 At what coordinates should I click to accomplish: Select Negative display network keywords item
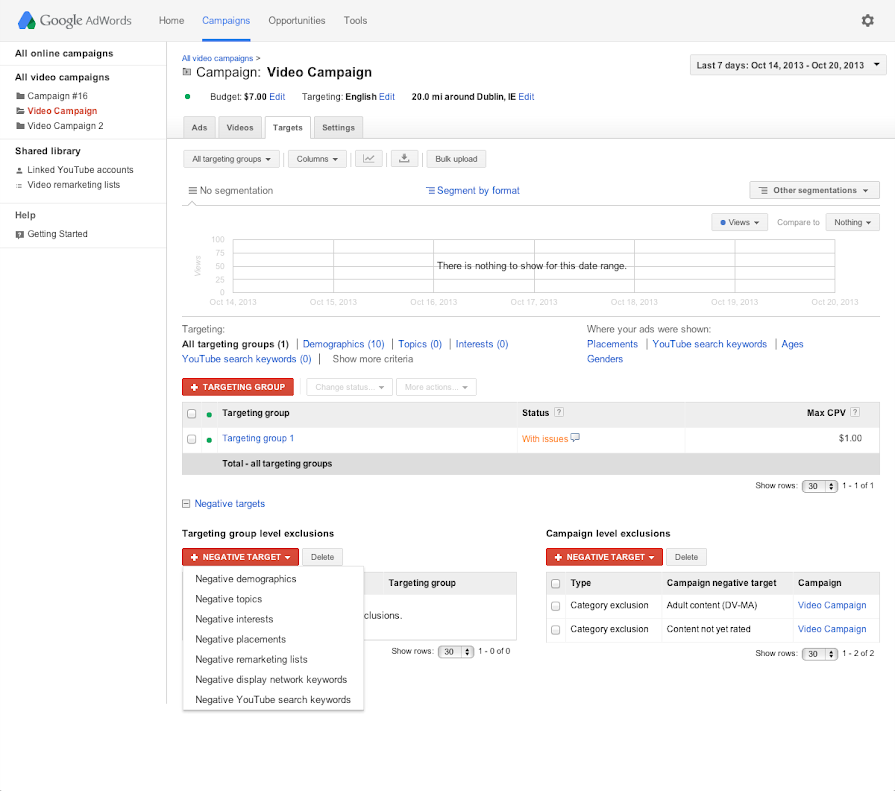tap(273, 680)
